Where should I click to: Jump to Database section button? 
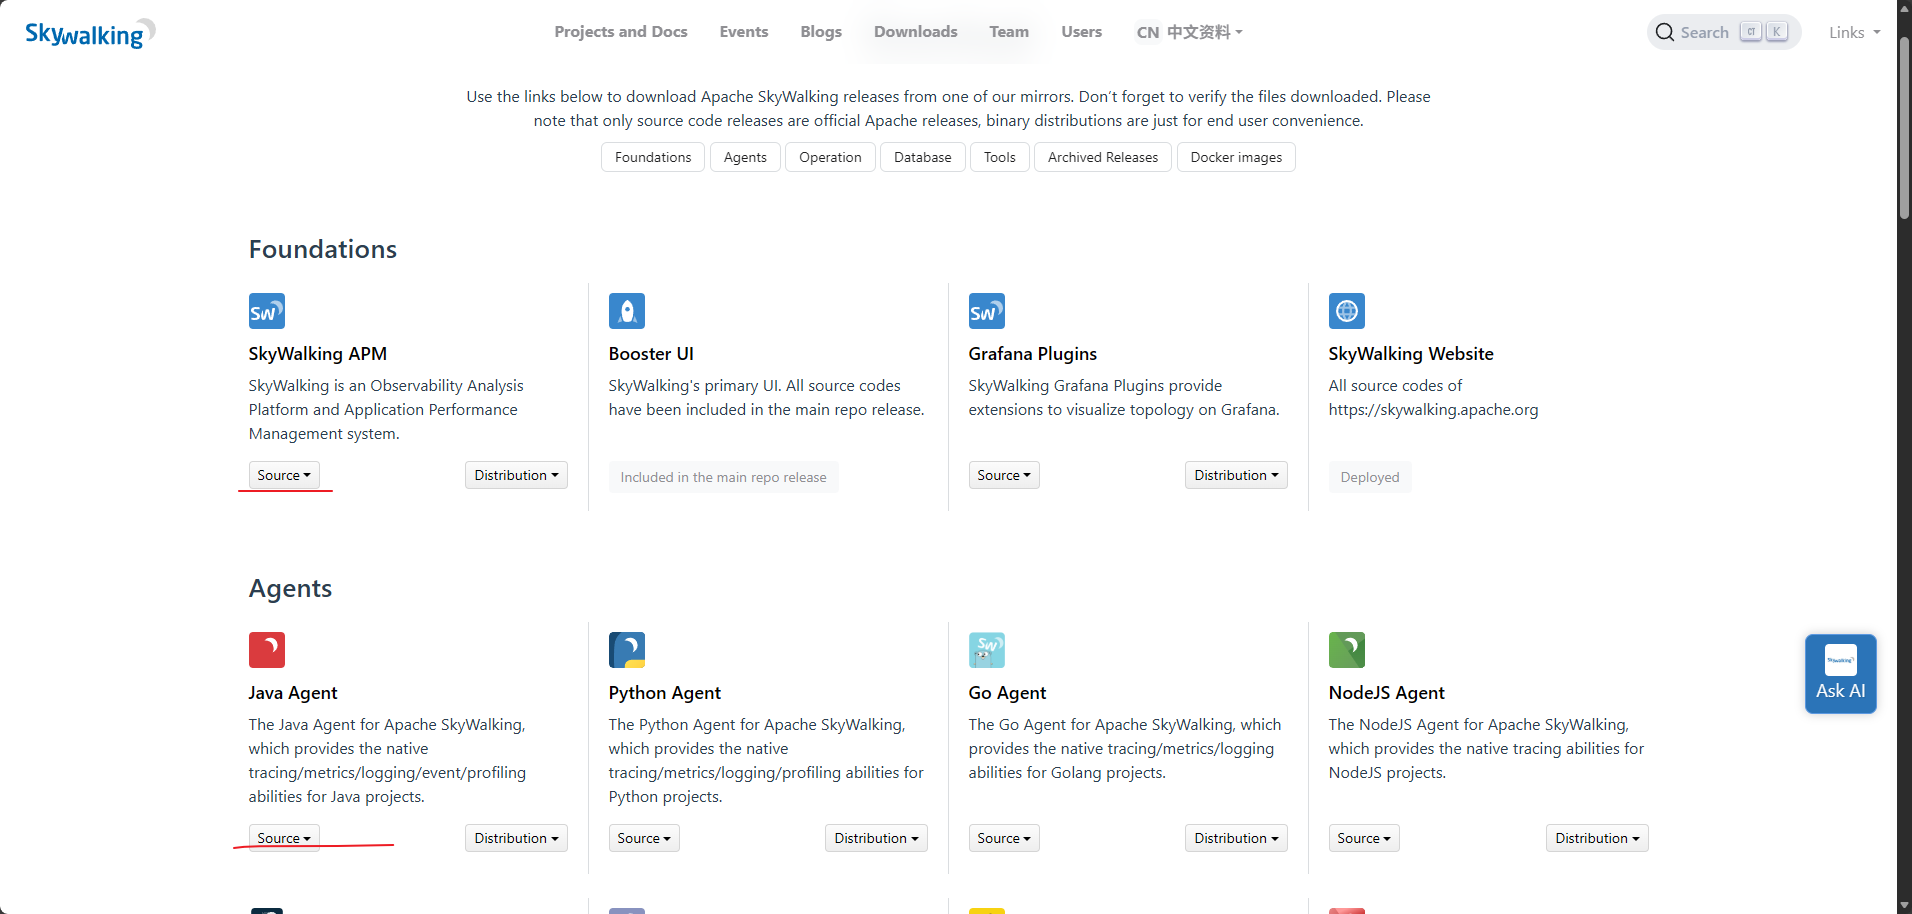click(923, 157)
